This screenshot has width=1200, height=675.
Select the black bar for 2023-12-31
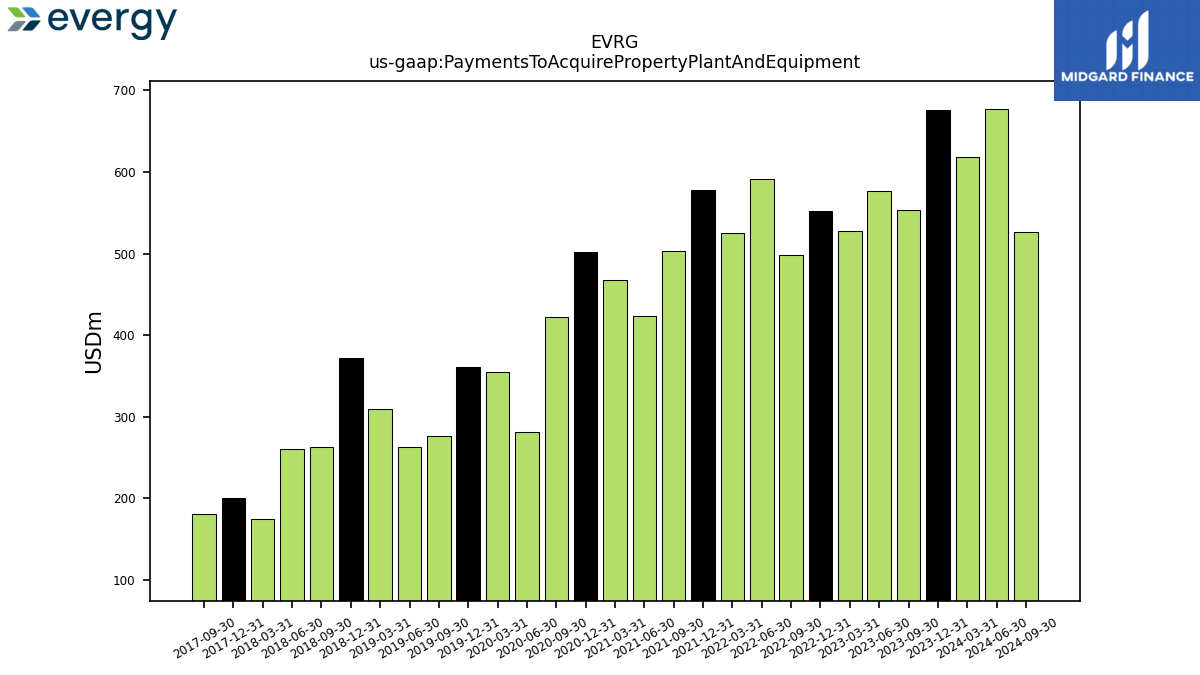coord(938,355)
